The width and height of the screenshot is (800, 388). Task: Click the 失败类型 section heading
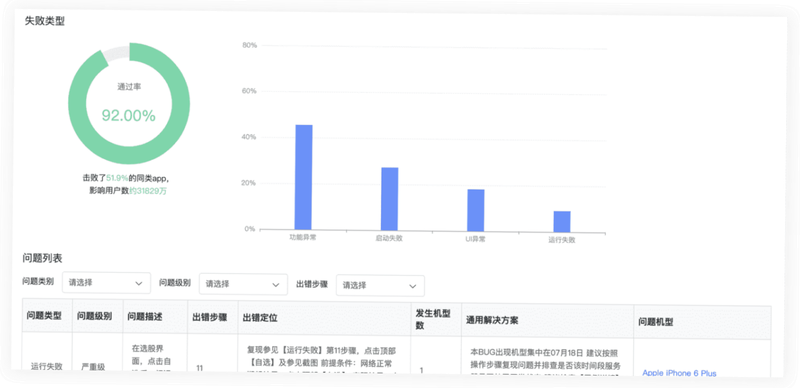coord(45,21)
